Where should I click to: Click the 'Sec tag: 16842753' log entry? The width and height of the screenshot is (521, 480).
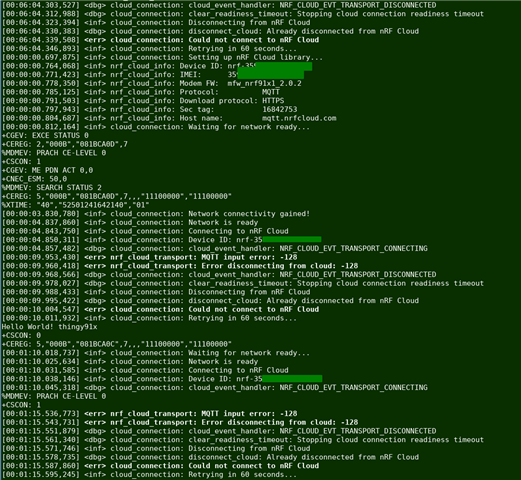pos(149,109)
